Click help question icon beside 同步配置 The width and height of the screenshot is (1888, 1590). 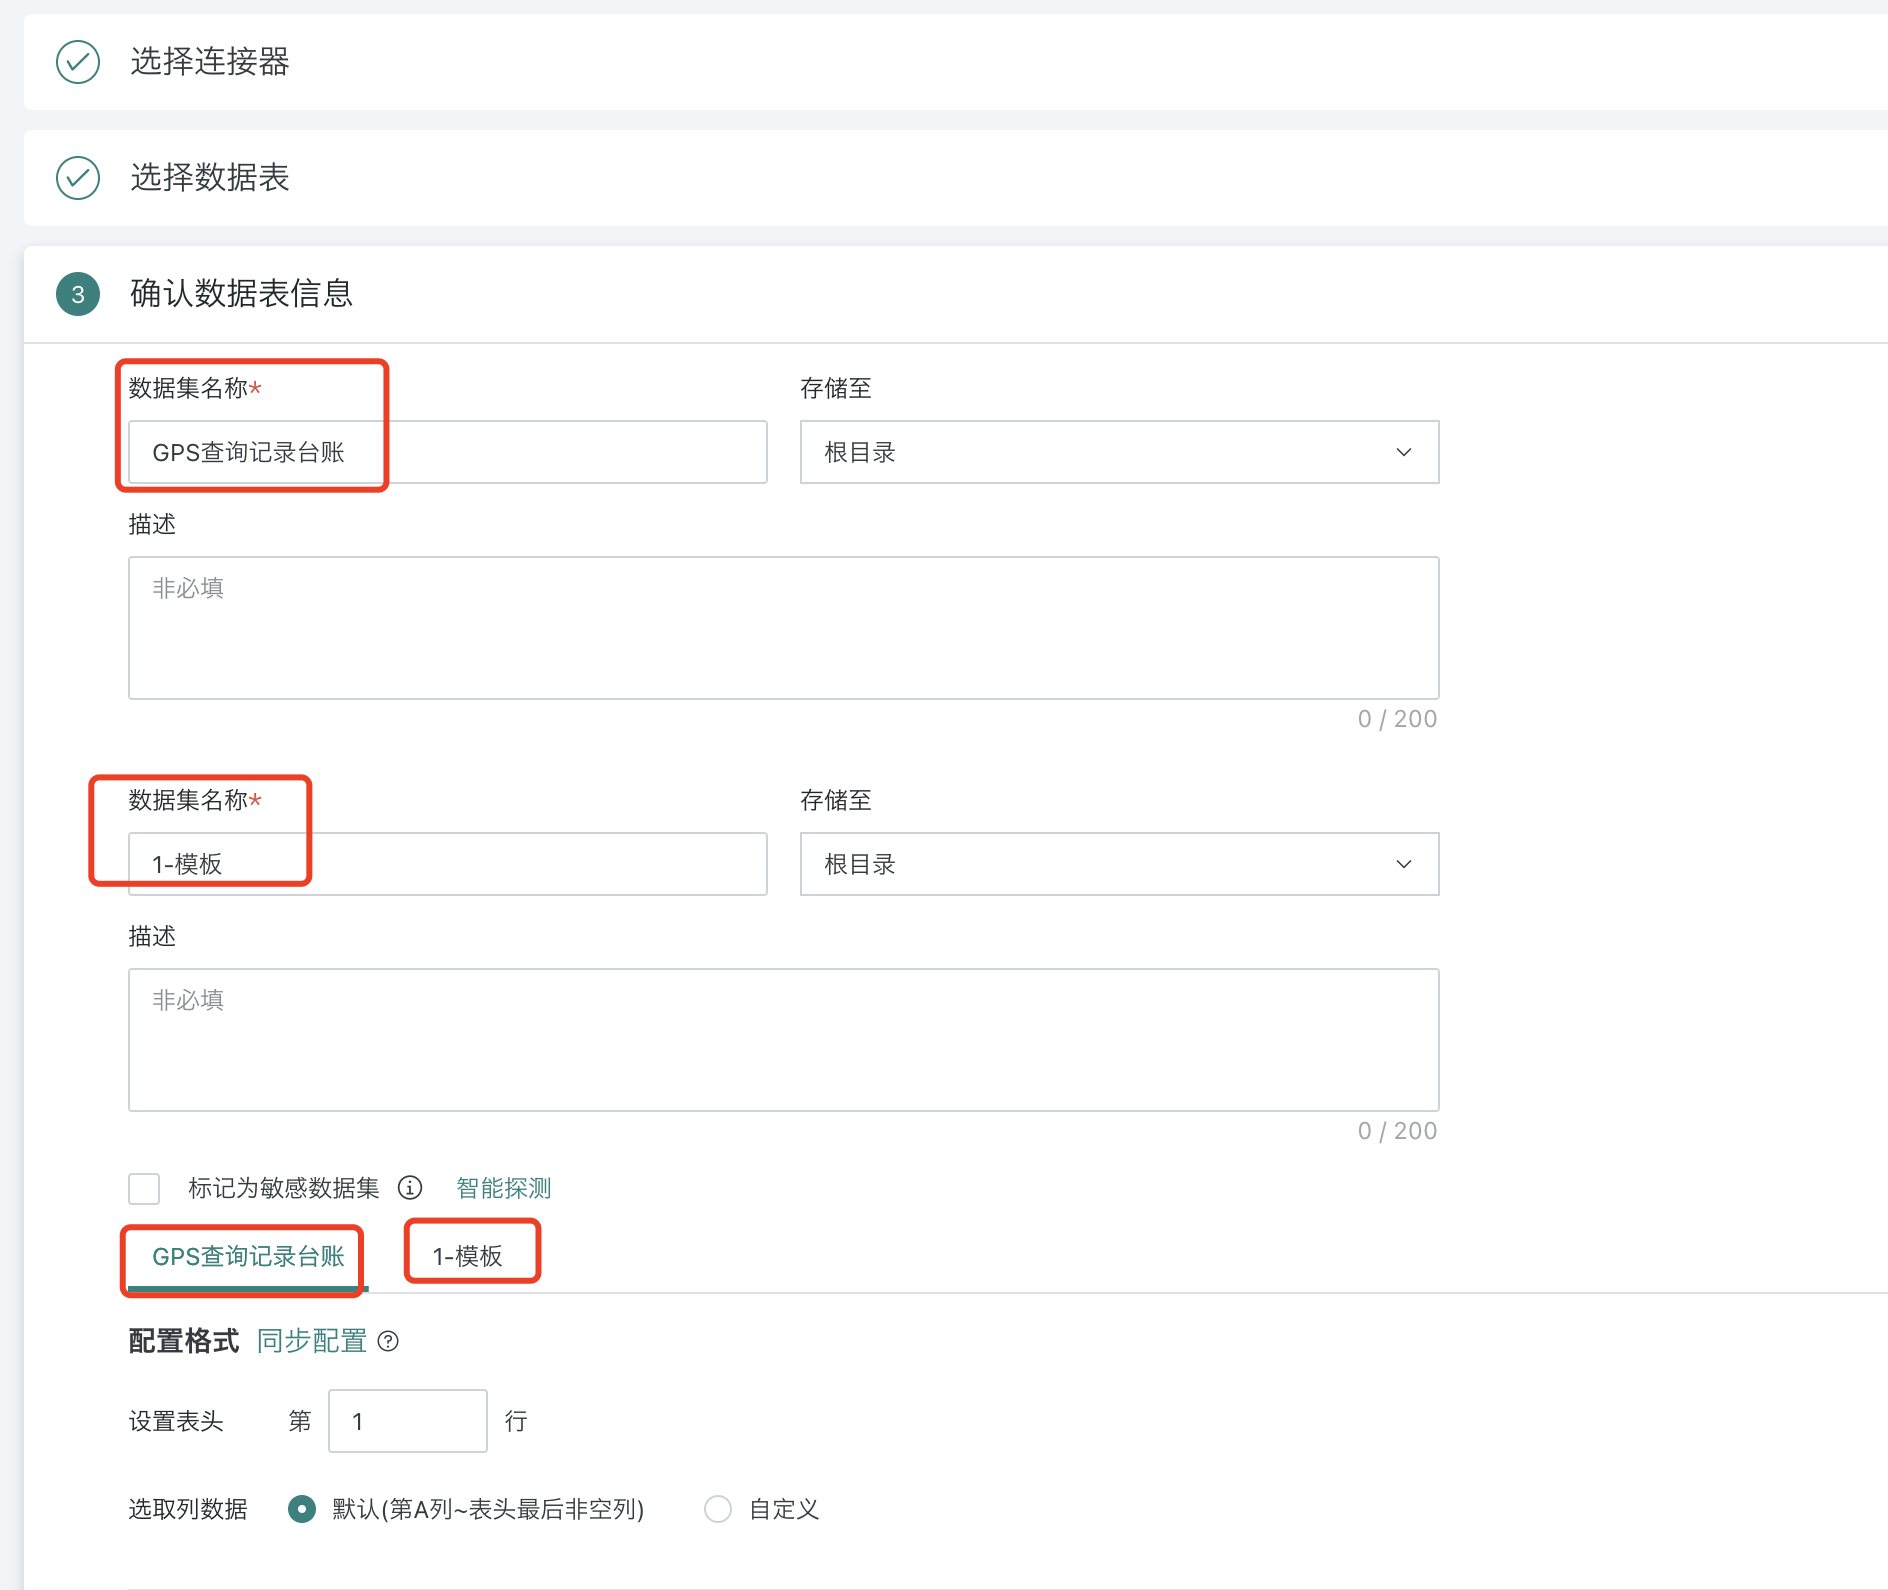pyautogui.click(x=389, y=1342)
